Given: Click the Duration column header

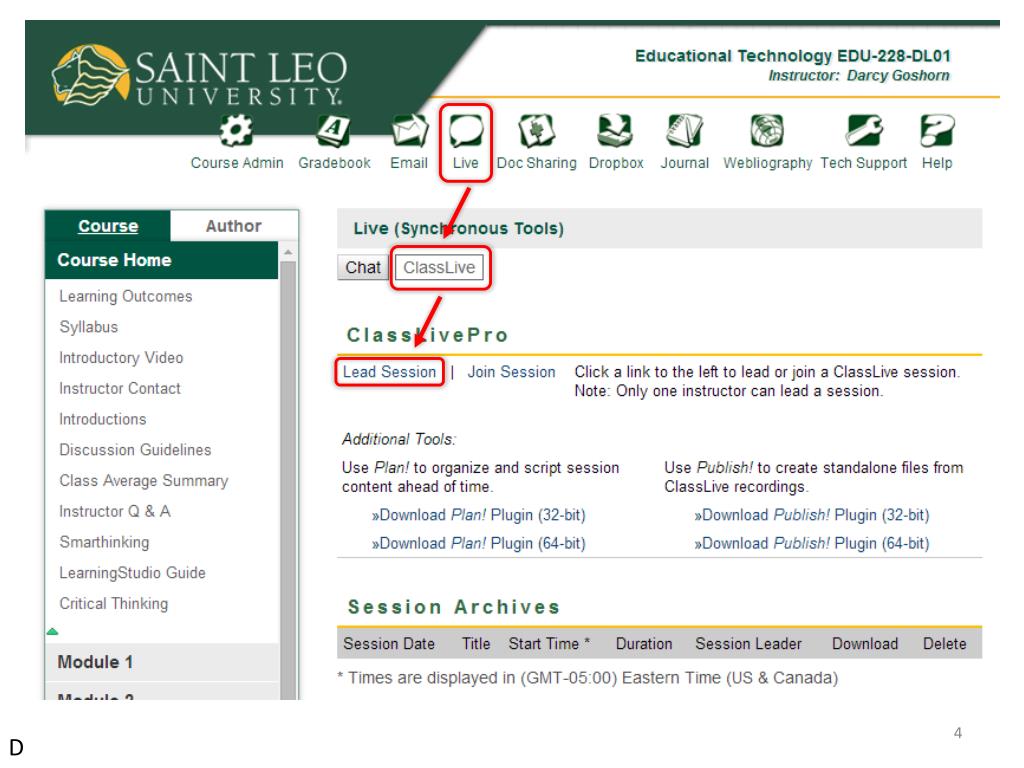Looking at the screenshot, I should coord(644,644).
